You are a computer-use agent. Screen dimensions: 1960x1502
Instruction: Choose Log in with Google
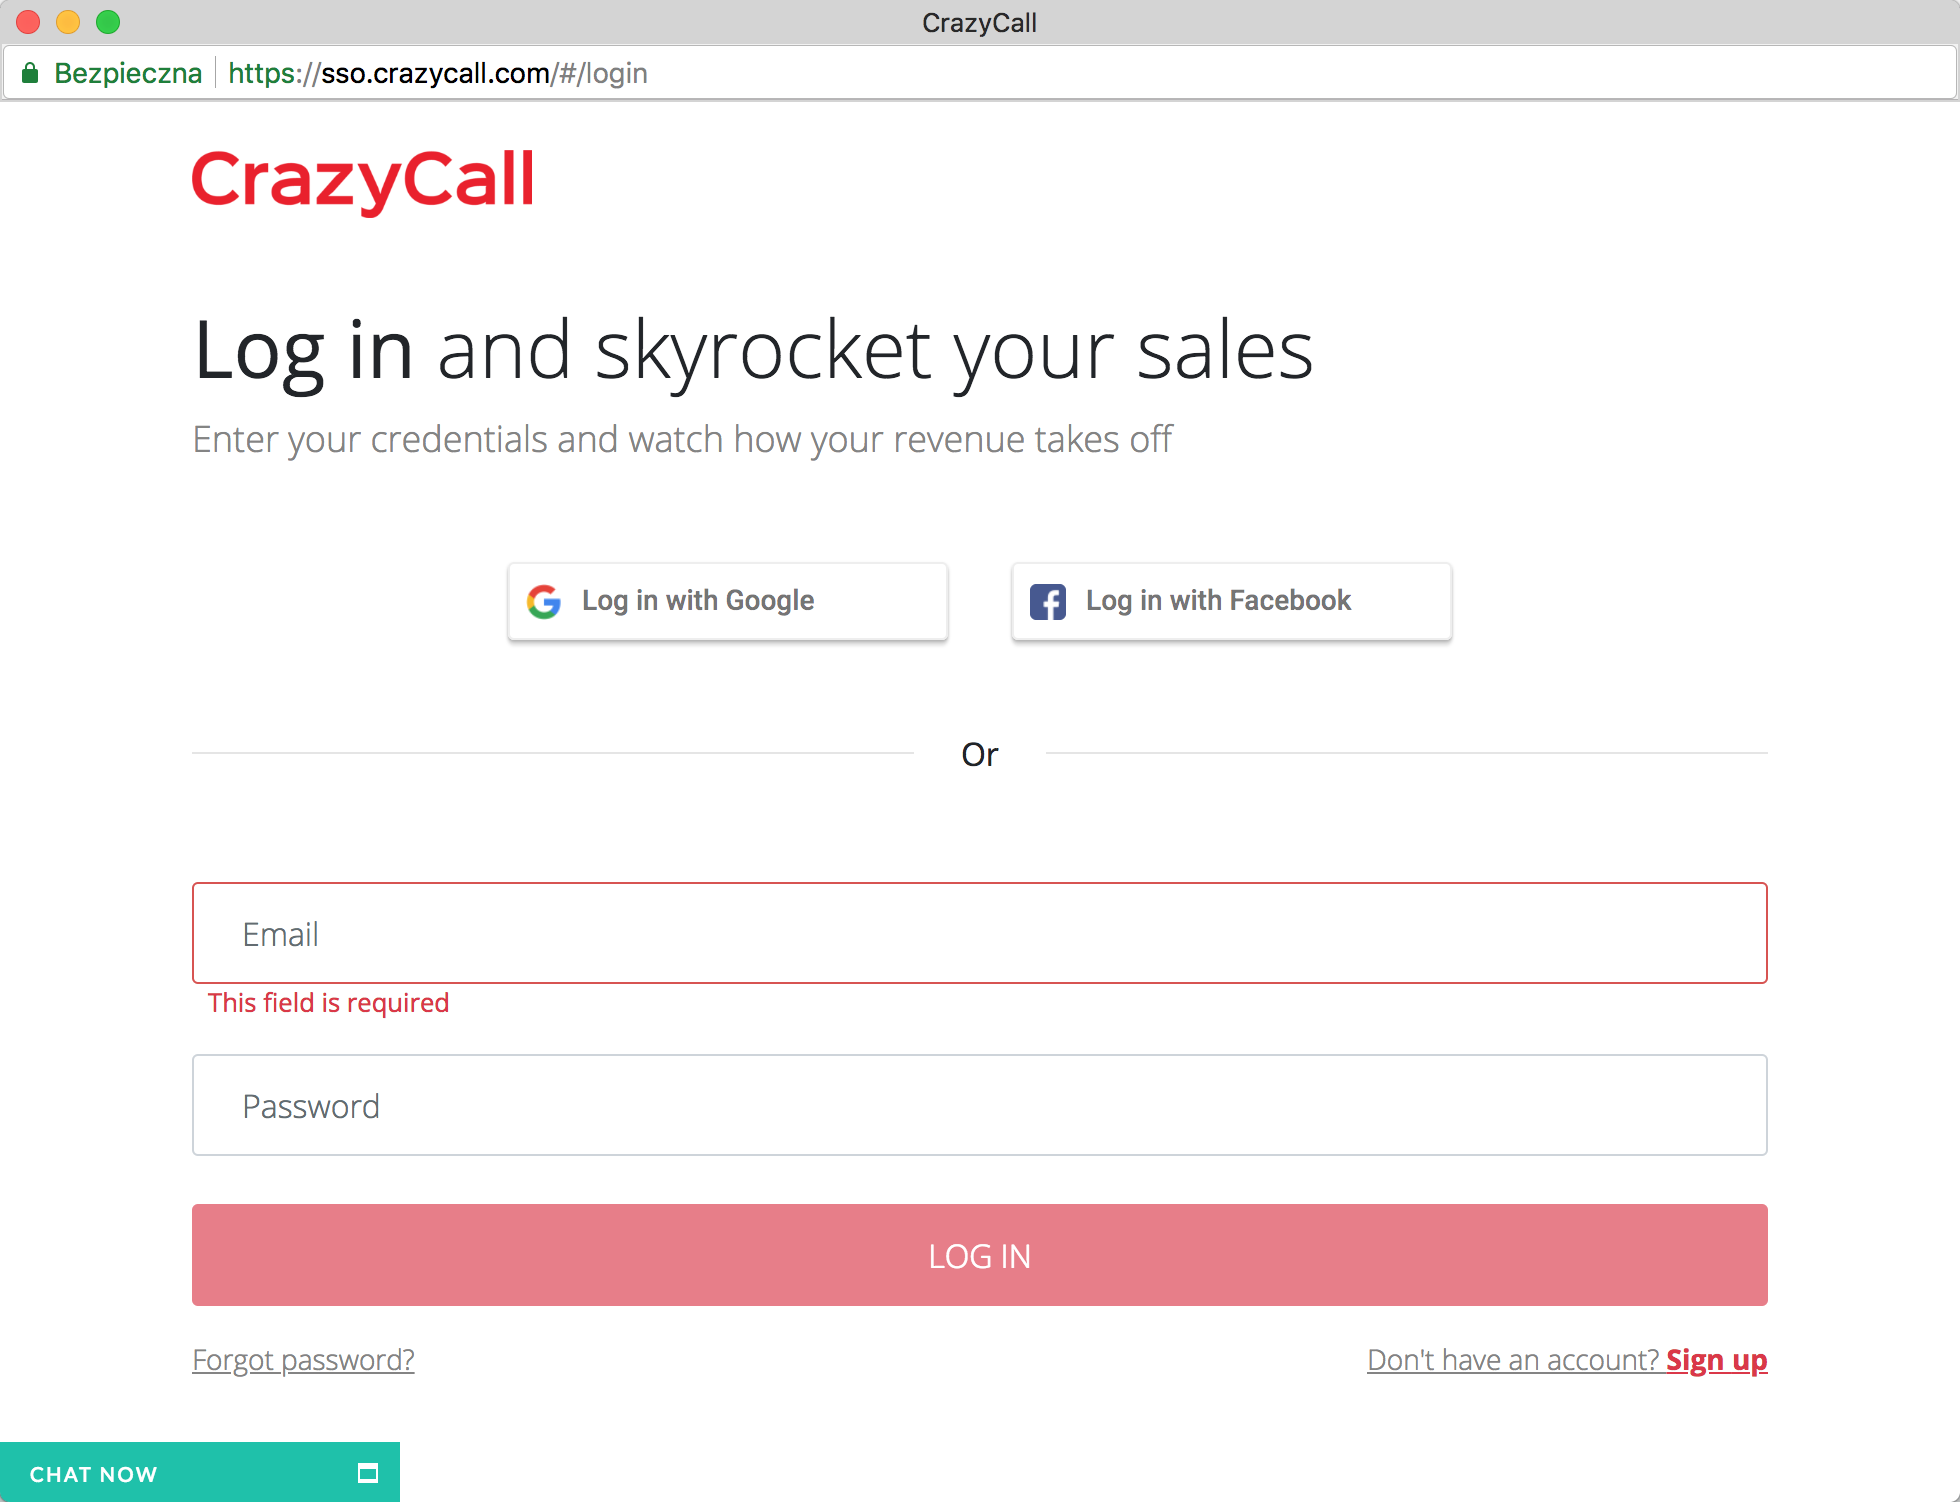tap(727, 601)
